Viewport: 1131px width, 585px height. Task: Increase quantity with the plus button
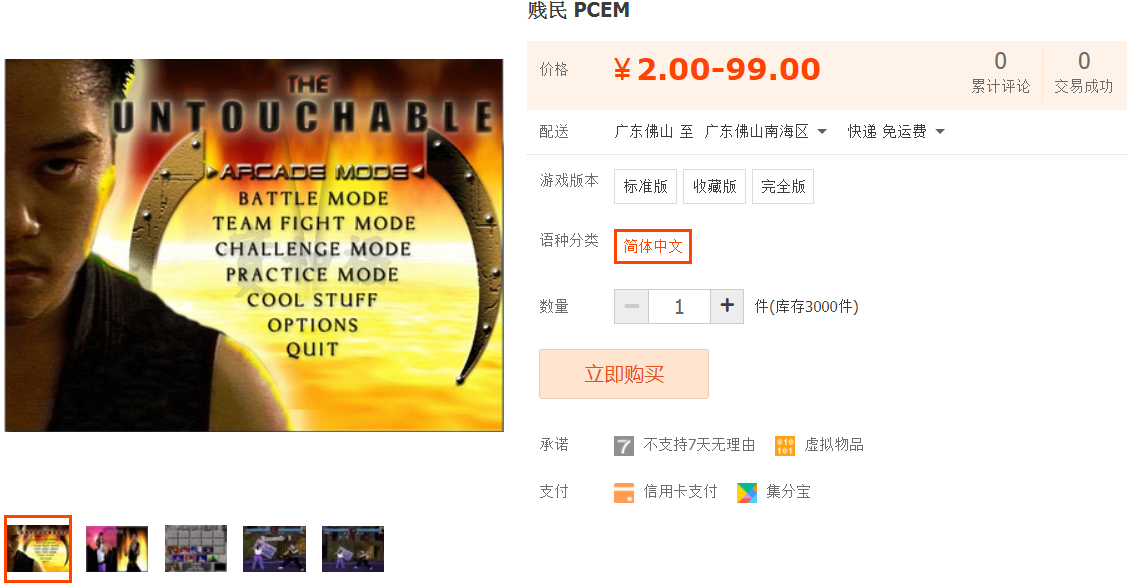[x=727, y=307]
